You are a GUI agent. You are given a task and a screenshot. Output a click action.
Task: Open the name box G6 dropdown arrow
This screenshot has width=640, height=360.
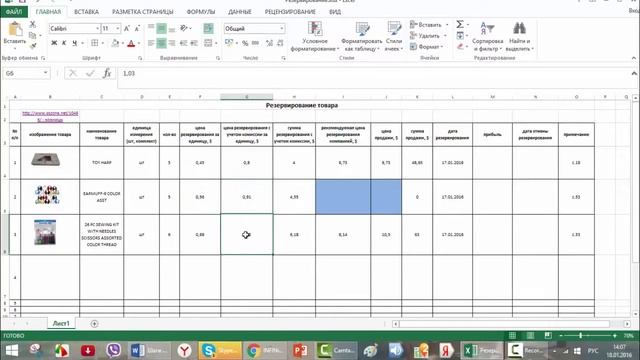click(x=45, y=73)
